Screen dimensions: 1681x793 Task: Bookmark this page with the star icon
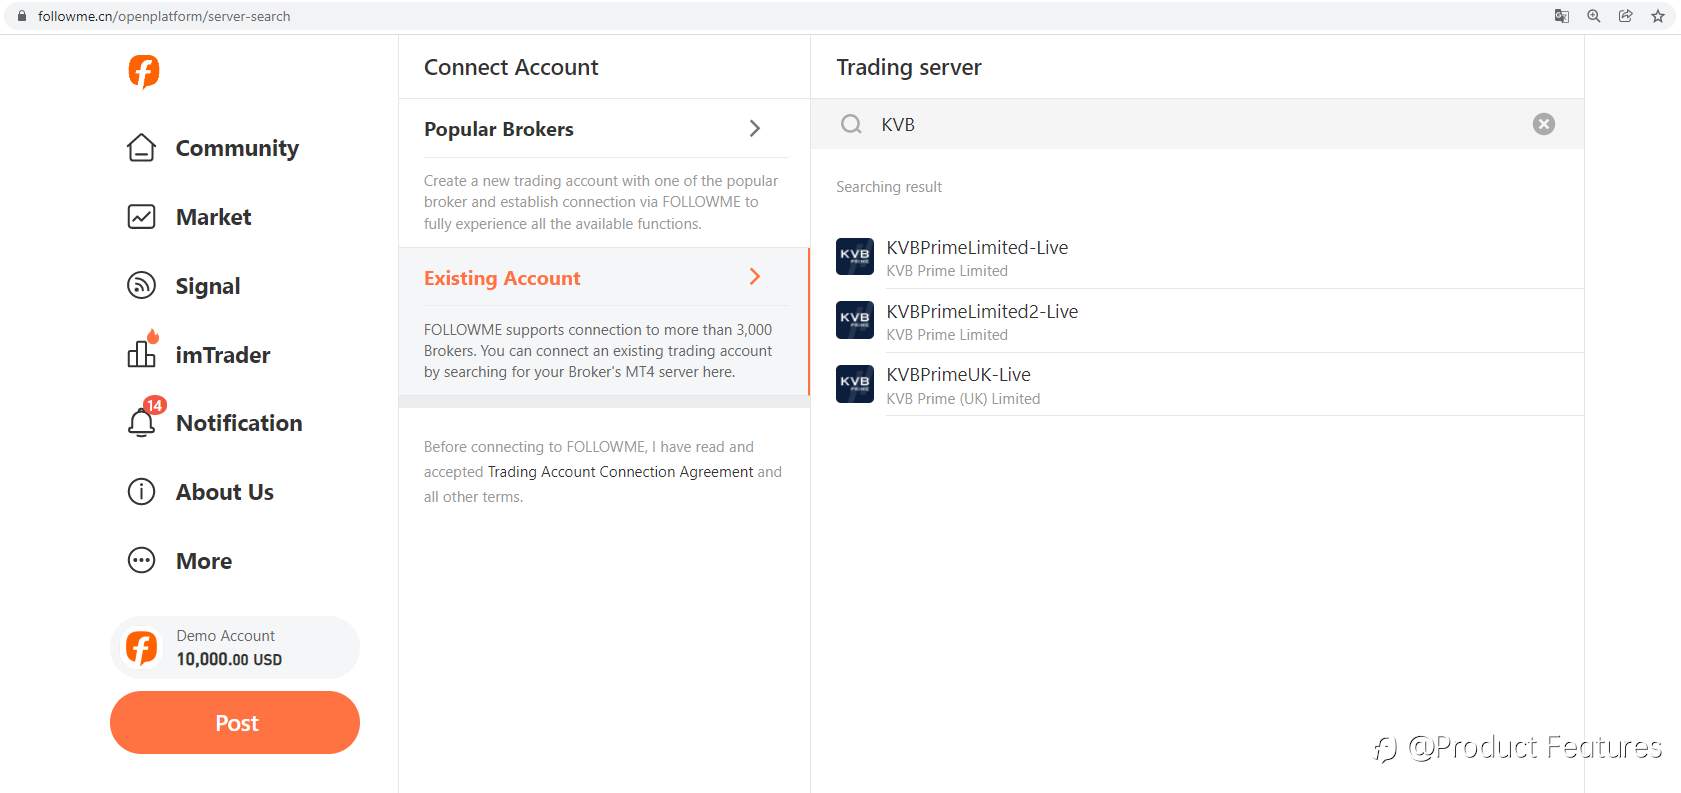(x=1658, y=16)
